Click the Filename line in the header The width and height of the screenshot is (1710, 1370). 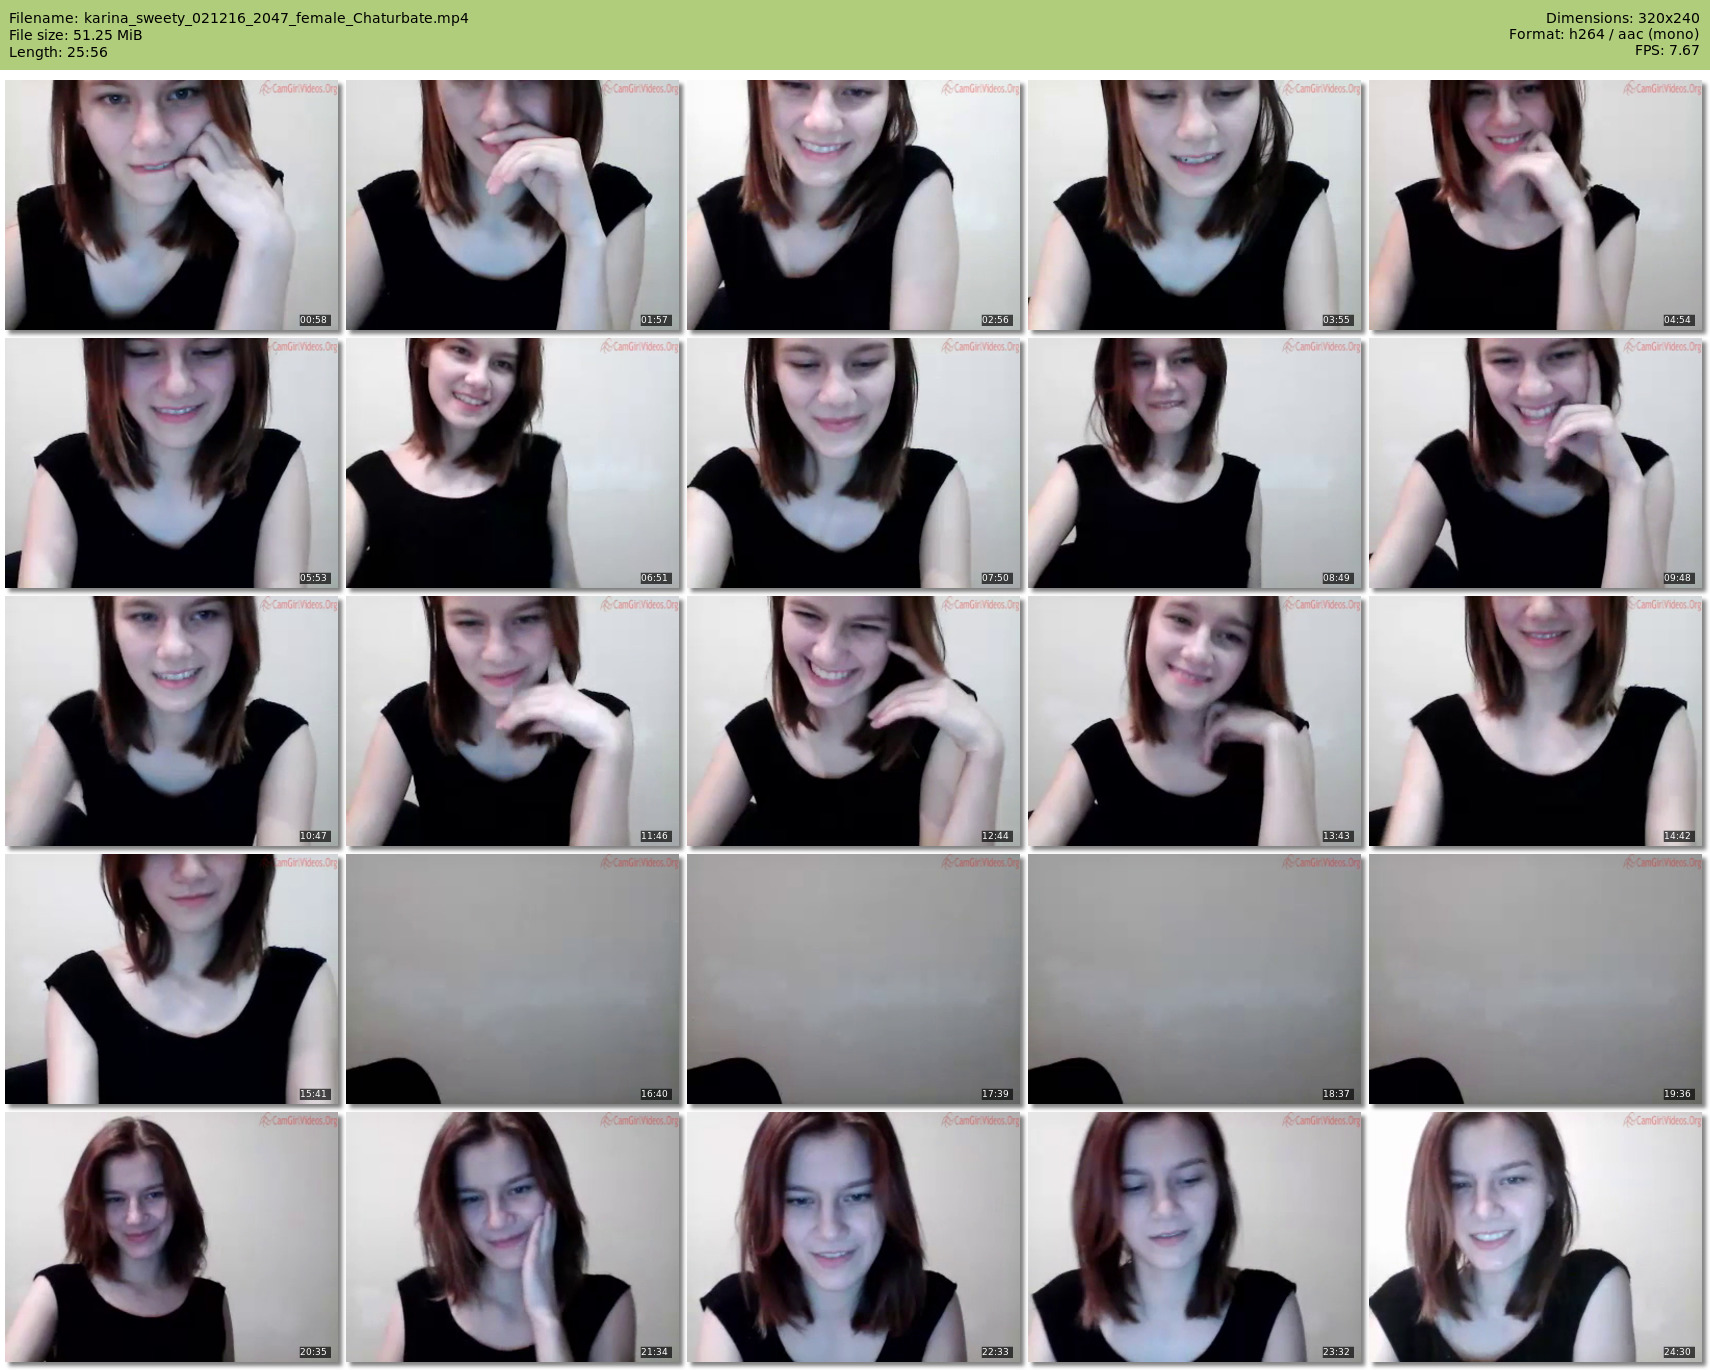(x=239, y=18)
